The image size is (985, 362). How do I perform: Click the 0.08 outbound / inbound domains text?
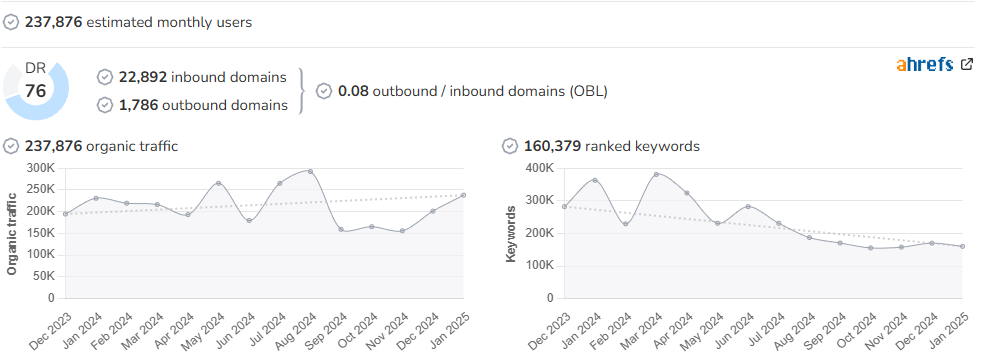click(472, 91)
